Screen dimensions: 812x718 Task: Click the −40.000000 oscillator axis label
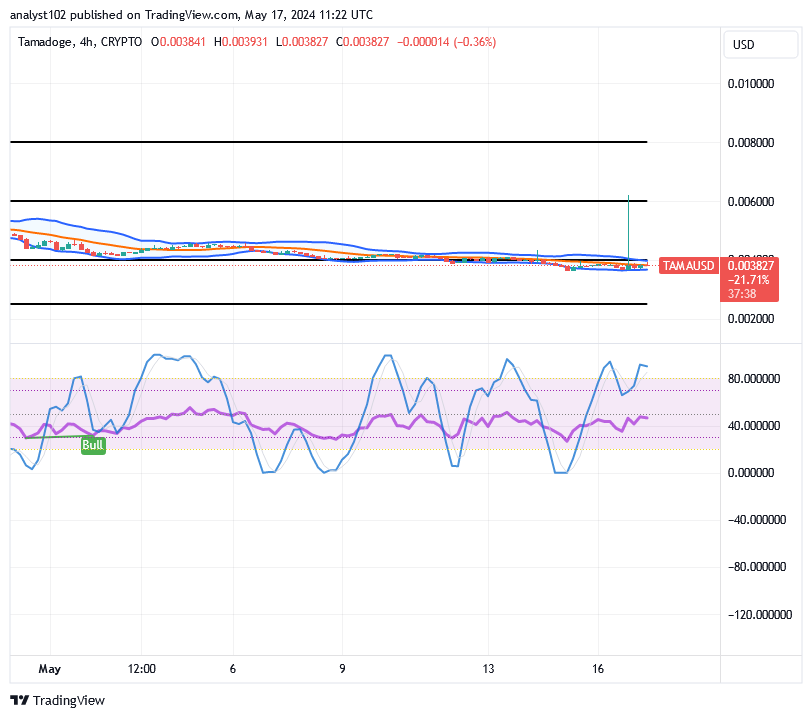click(x=757, y=520)
